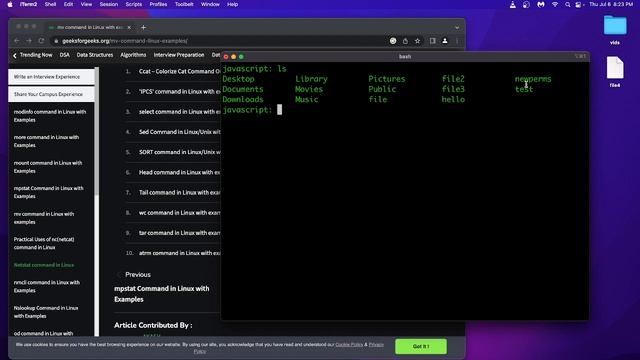Open mount command in Linux link

[48, 167]
